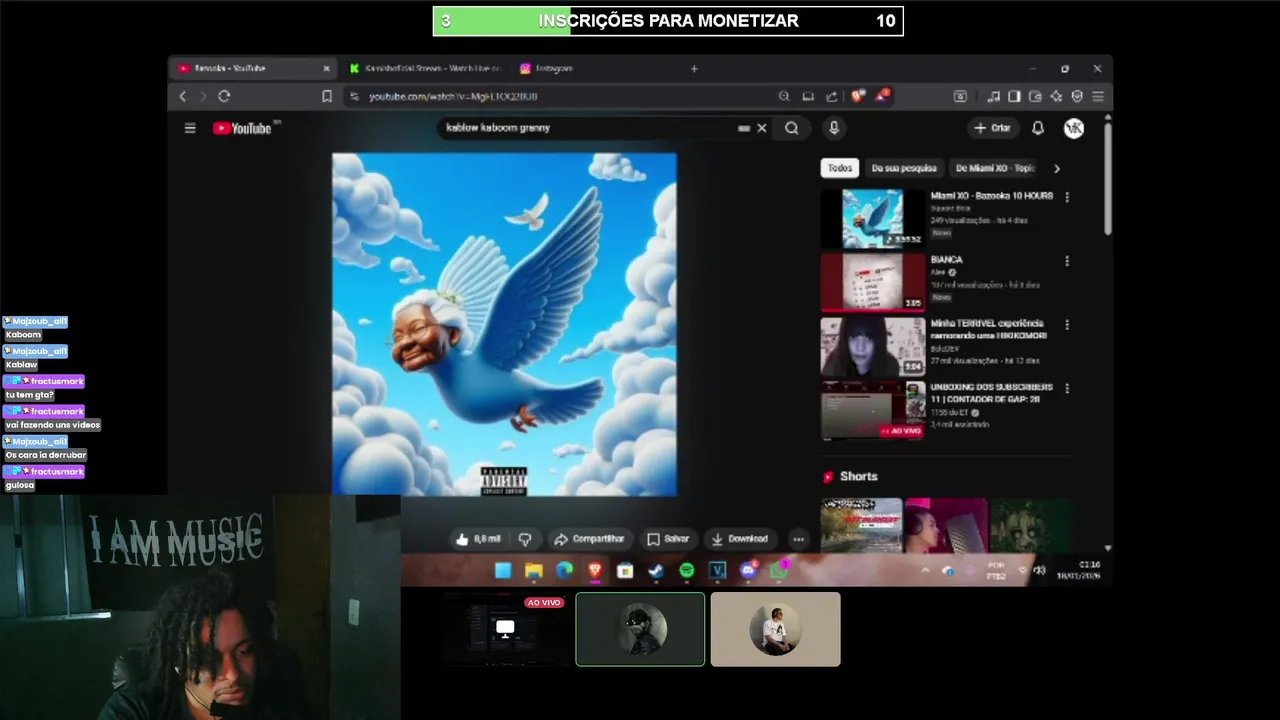Click the Salvar save button
1280x720 pixels.
[x=668, y=539]
